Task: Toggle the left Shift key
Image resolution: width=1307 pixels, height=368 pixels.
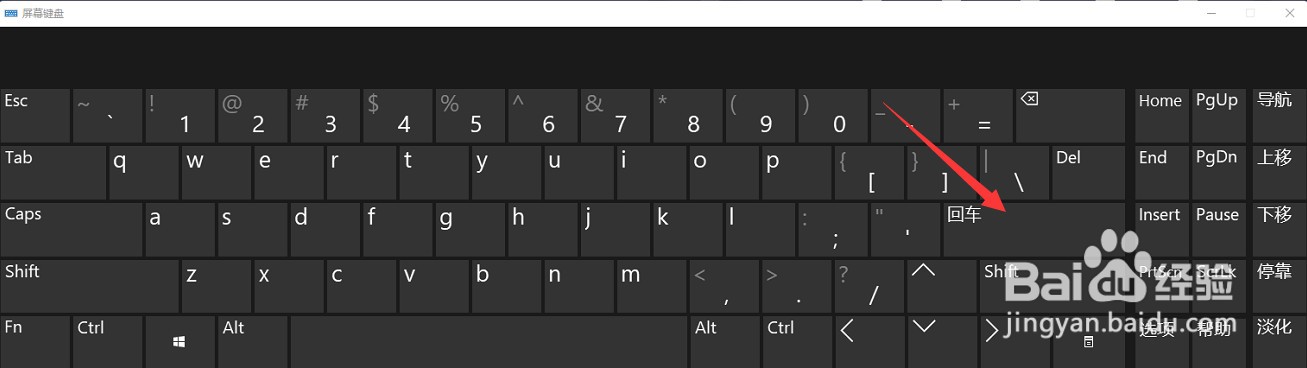Action: point(89,285)
